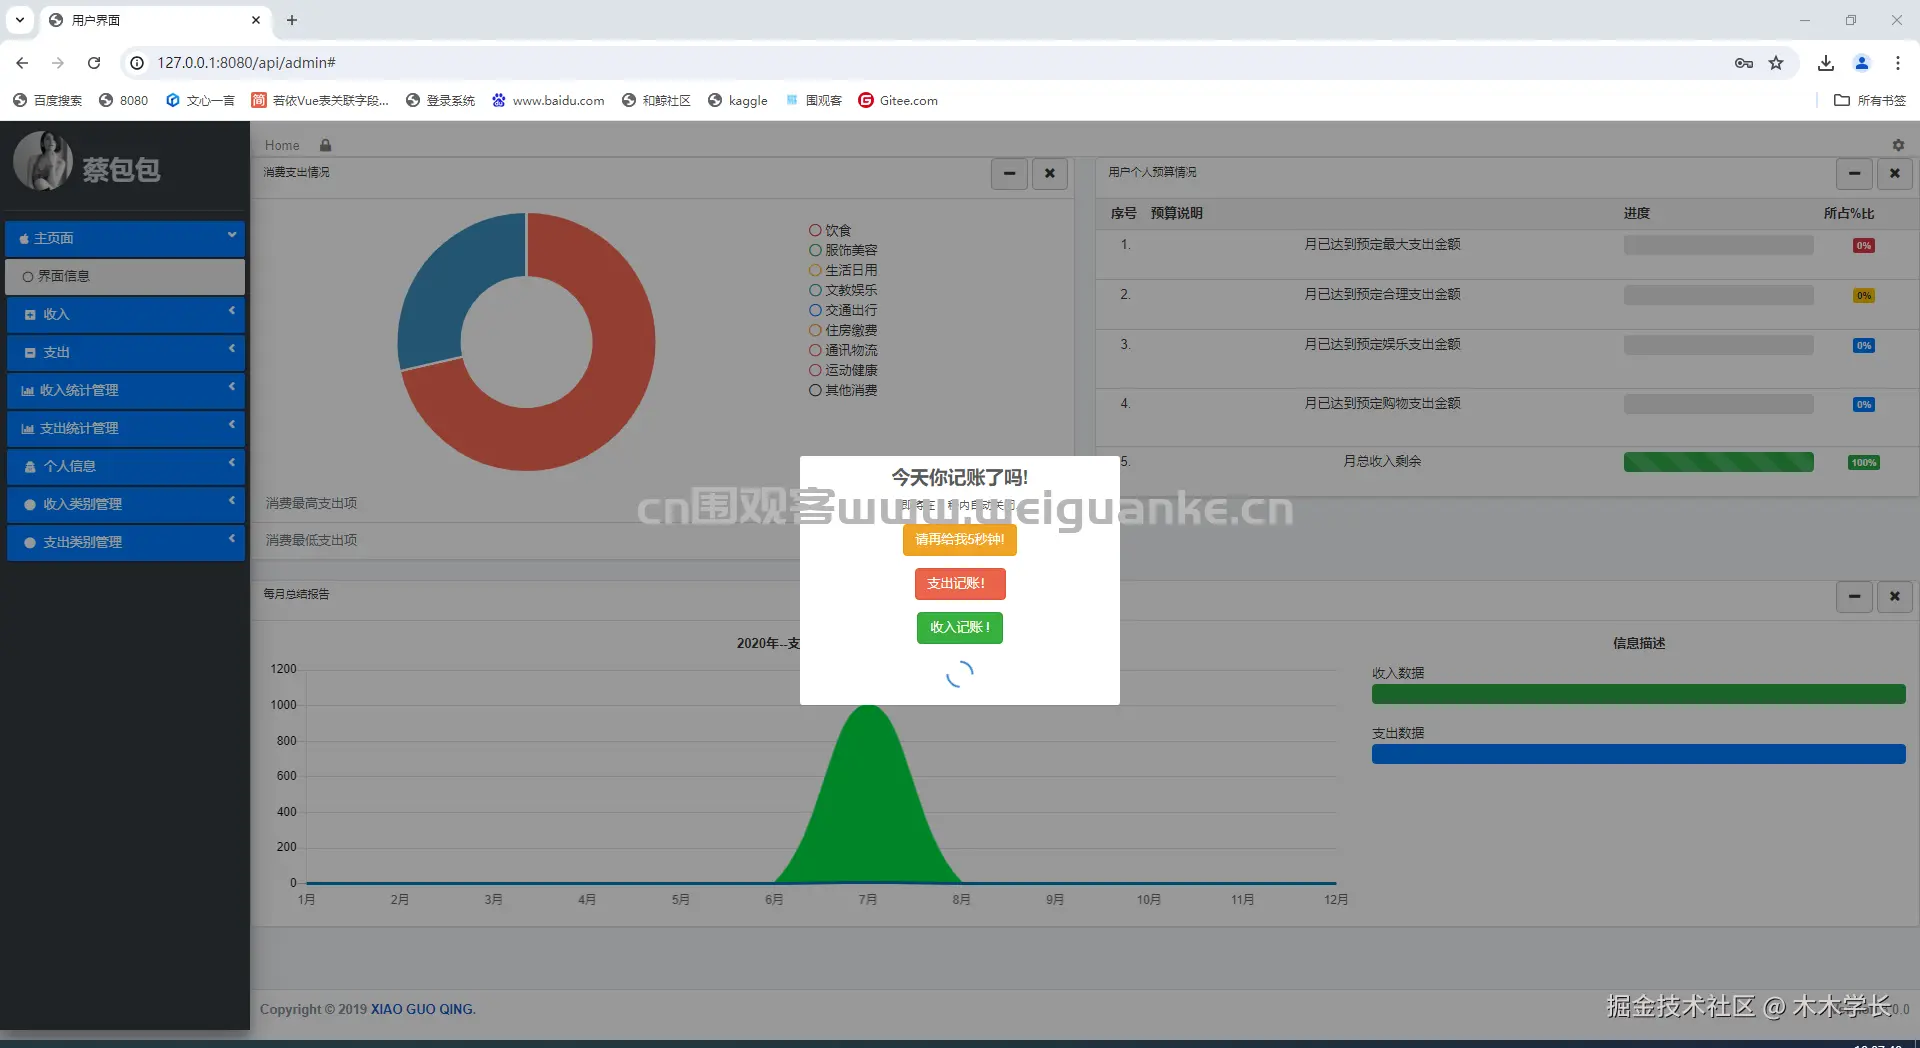Click the circle icon beside 收入类别管理

point(30,505)
